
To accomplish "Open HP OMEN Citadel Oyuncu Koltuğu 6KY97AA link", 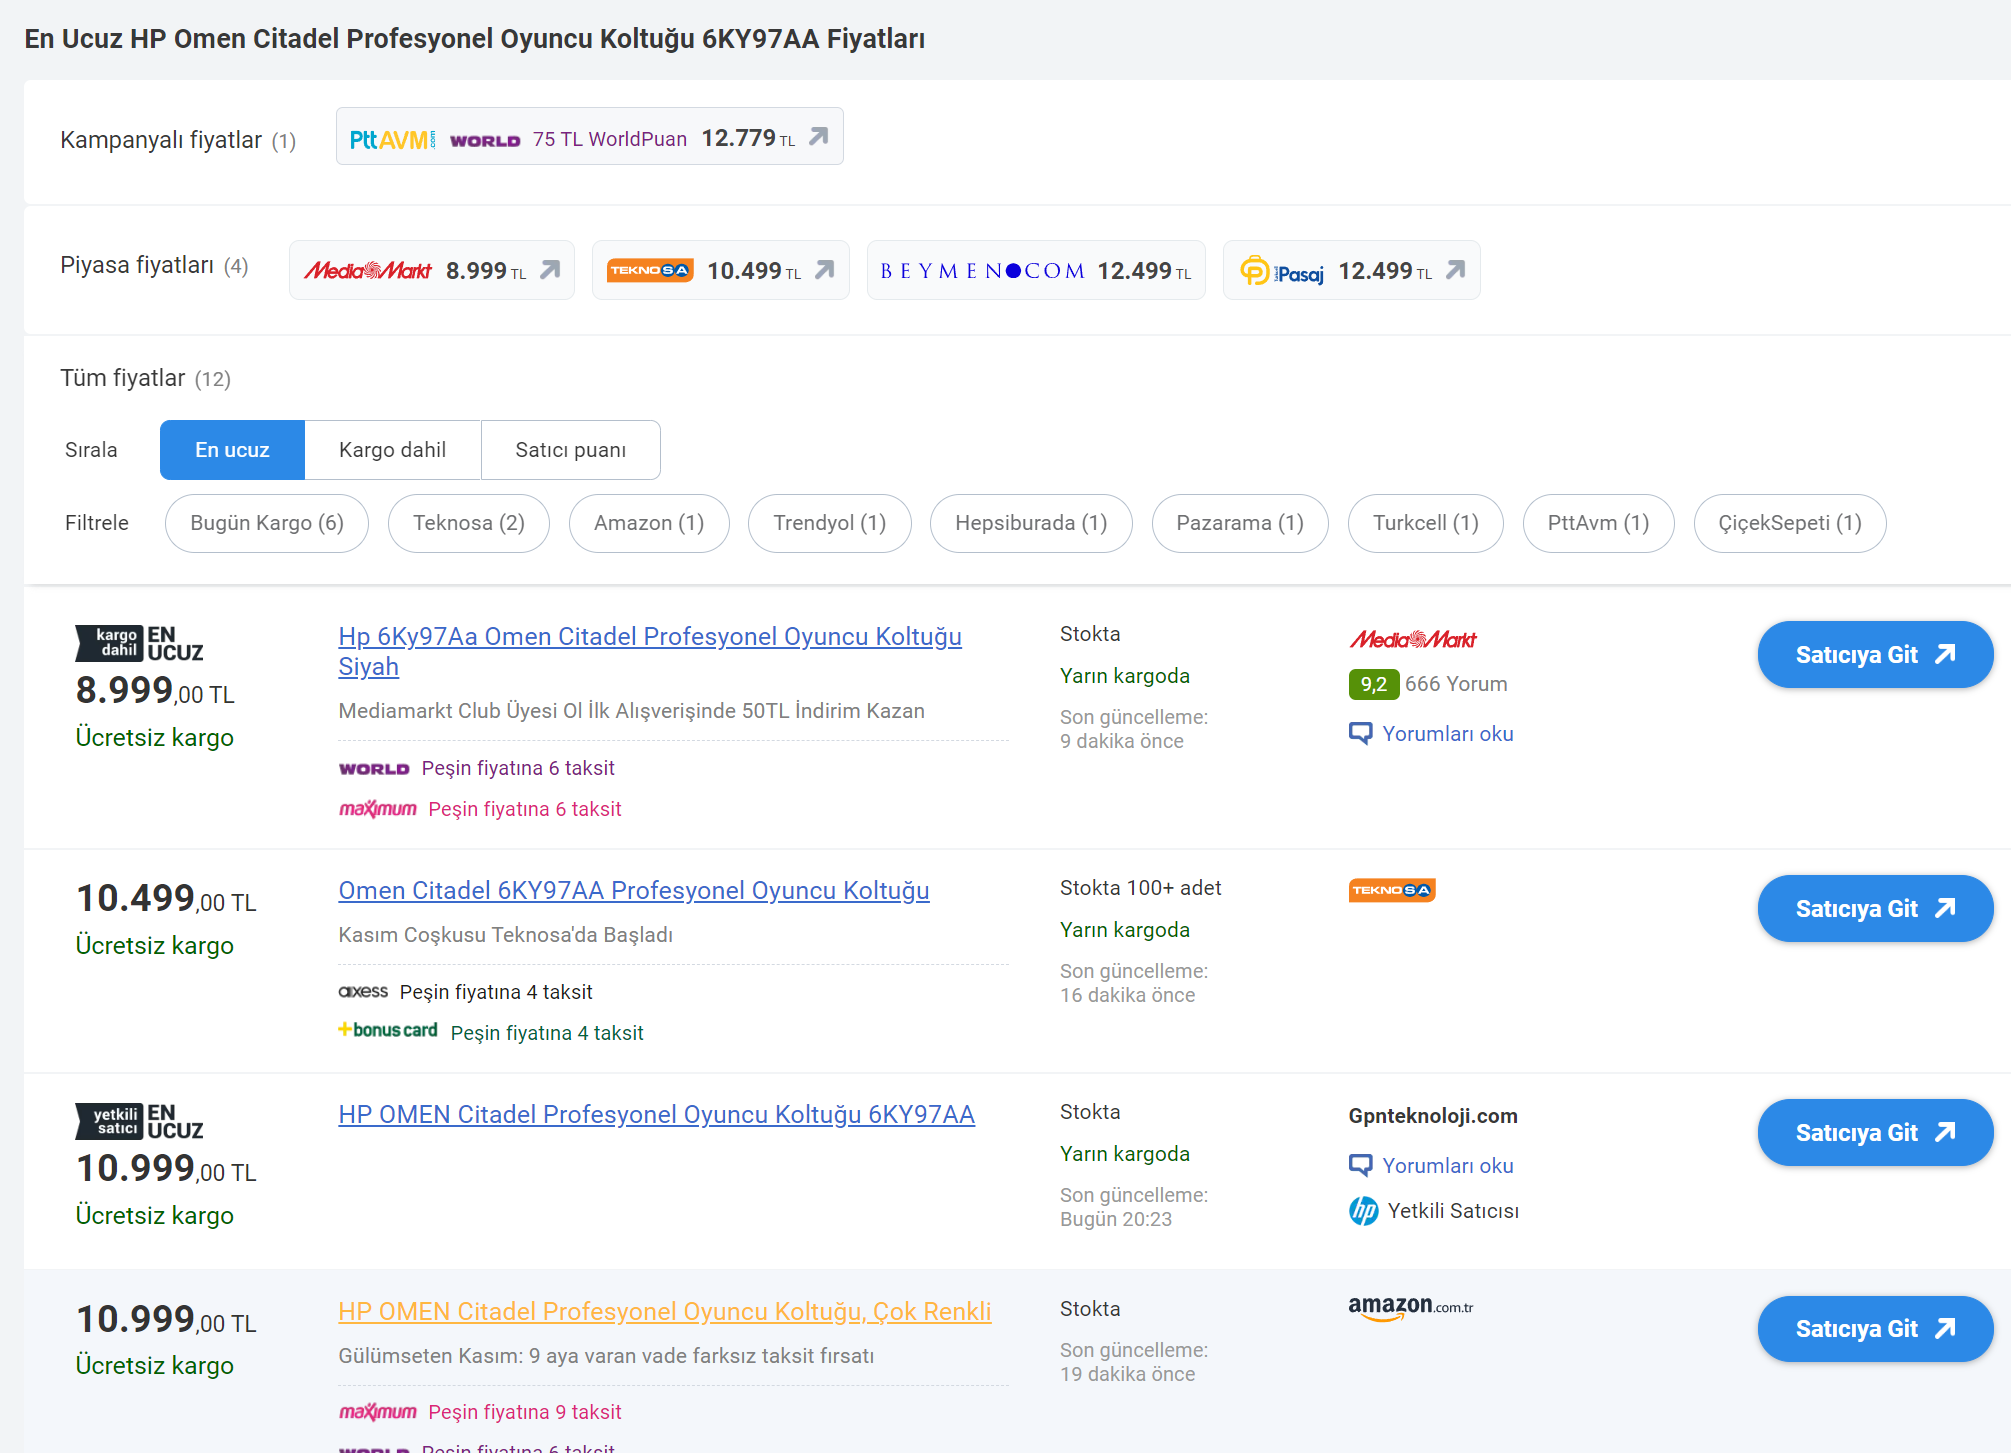I will 656,1114.
